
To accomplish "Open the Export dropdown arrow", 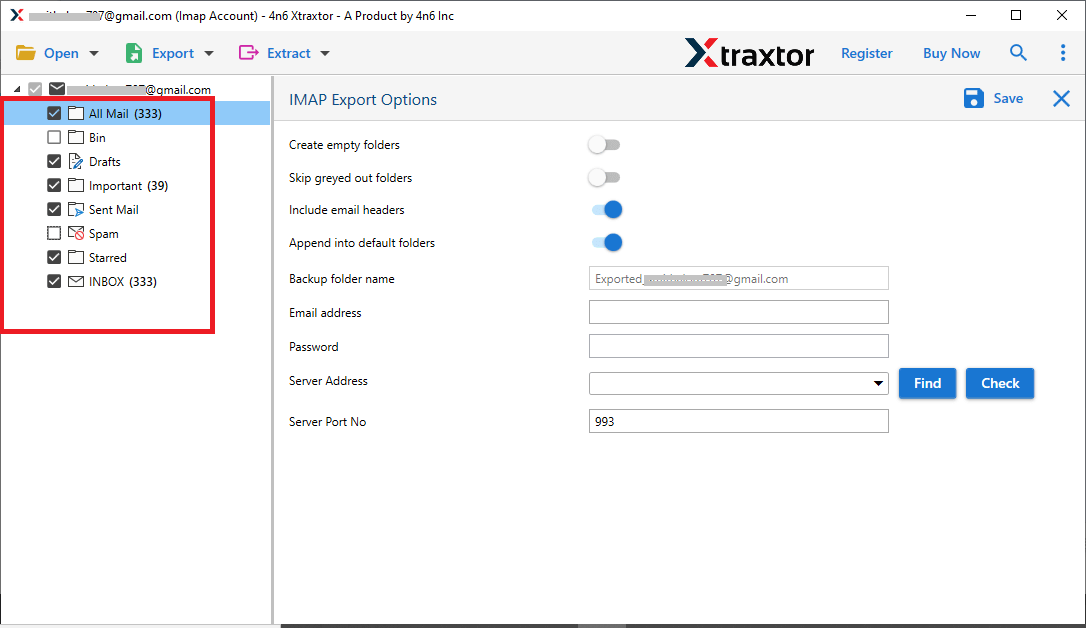I will click(x=207, y=52).
